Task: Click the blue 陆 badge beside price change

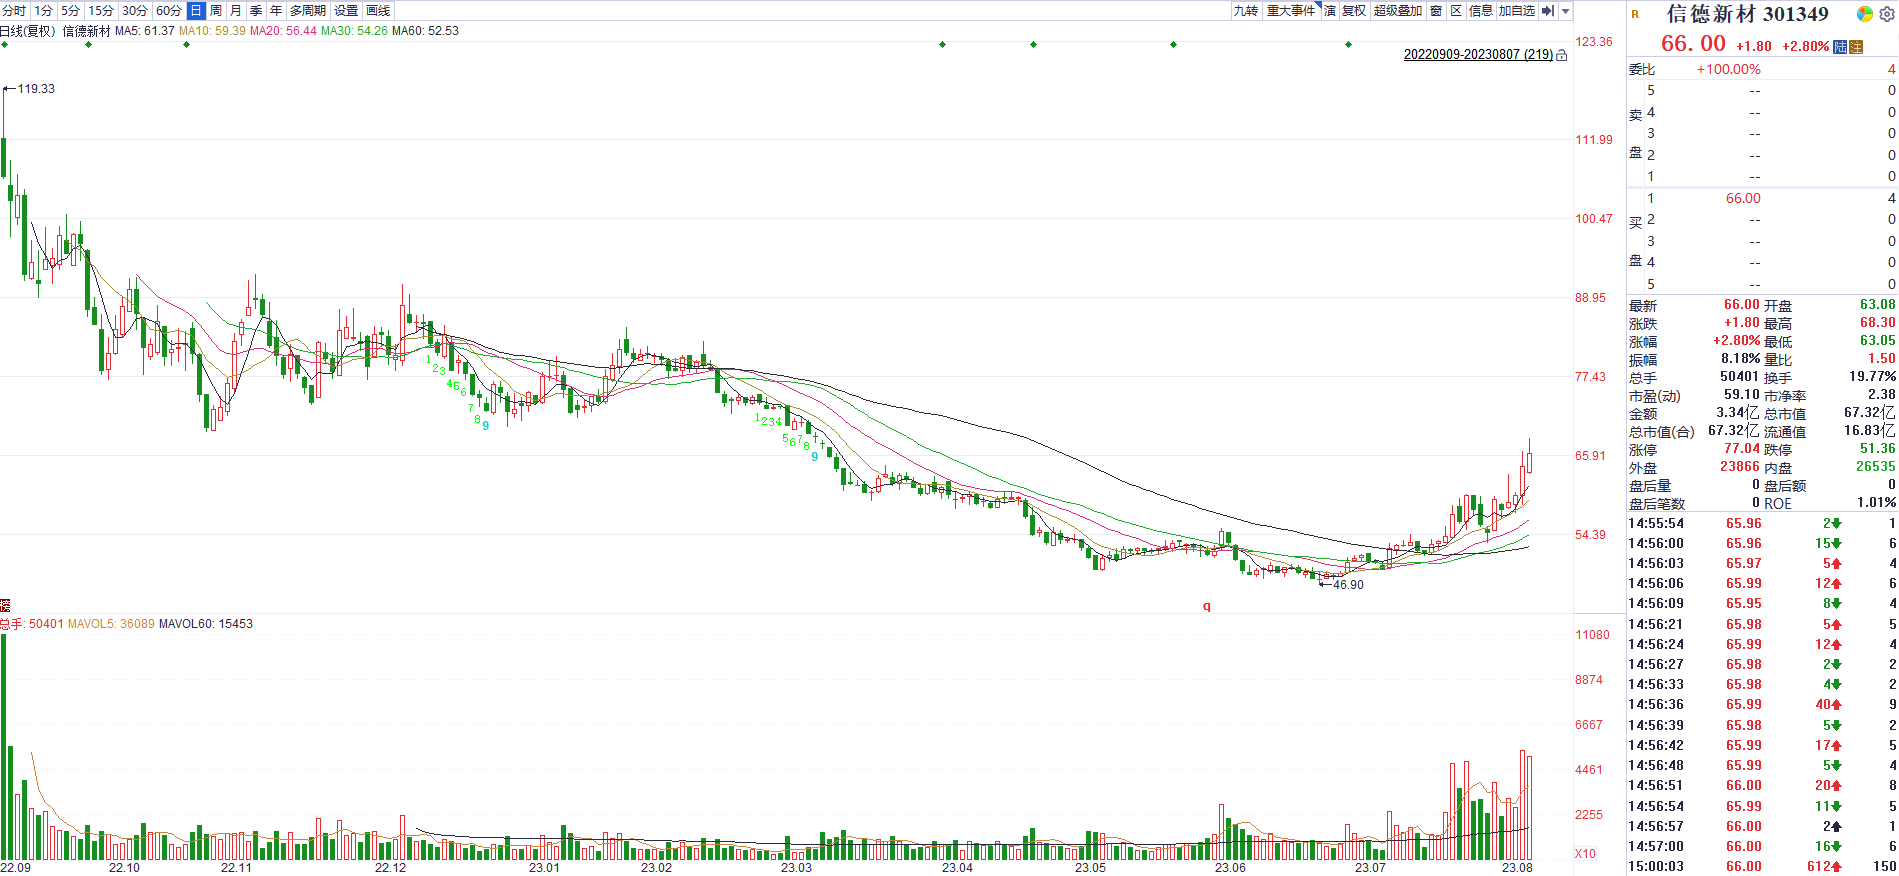Action: (1840, 47)
